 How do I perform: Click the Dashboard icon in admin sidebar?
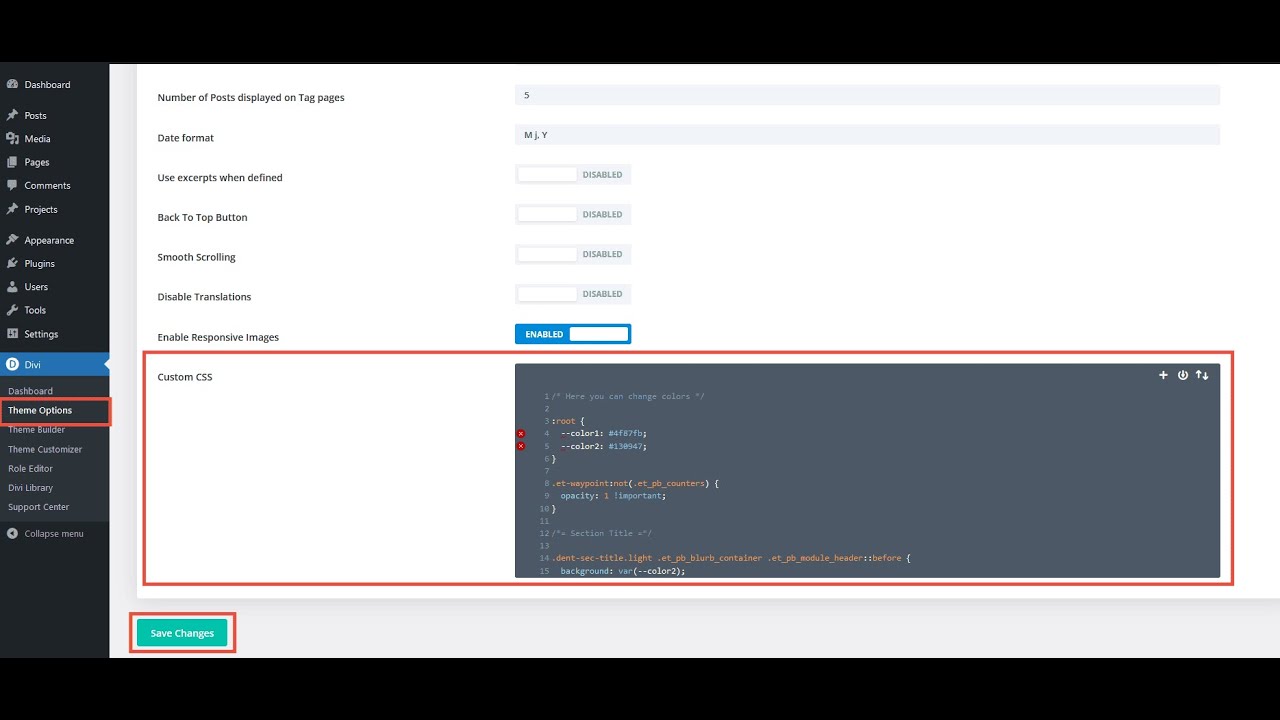(12, 85)
